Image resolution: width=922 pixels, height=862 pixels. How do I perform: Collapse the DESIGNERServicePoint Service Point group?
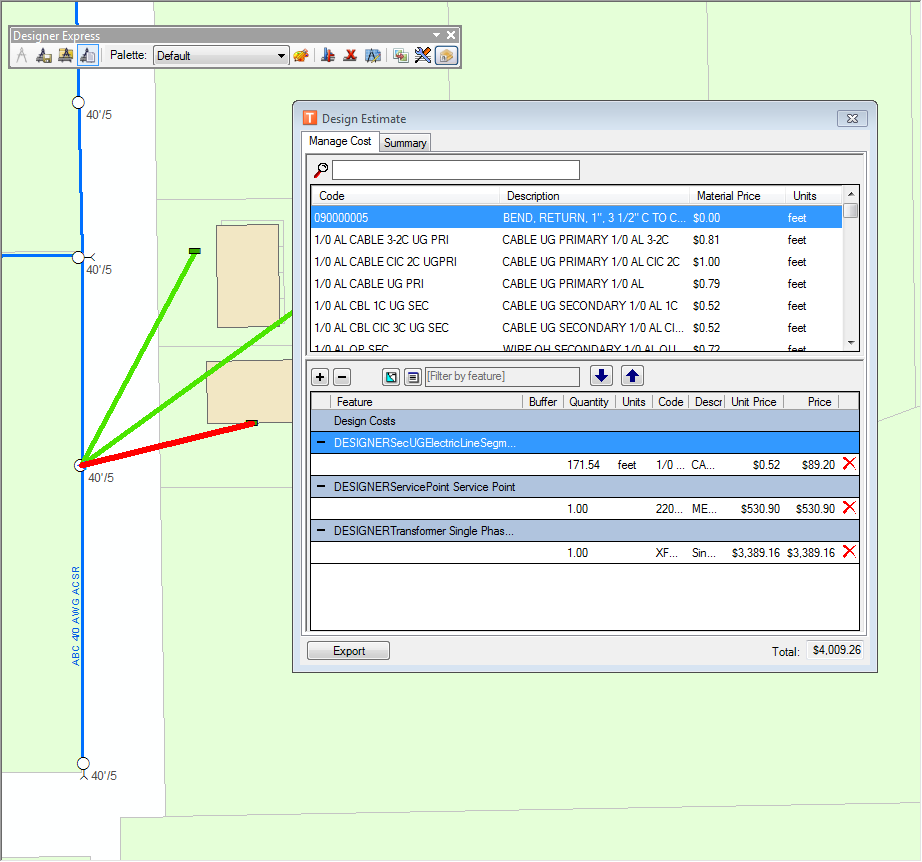pyautogui.click(x=321, y=486)
